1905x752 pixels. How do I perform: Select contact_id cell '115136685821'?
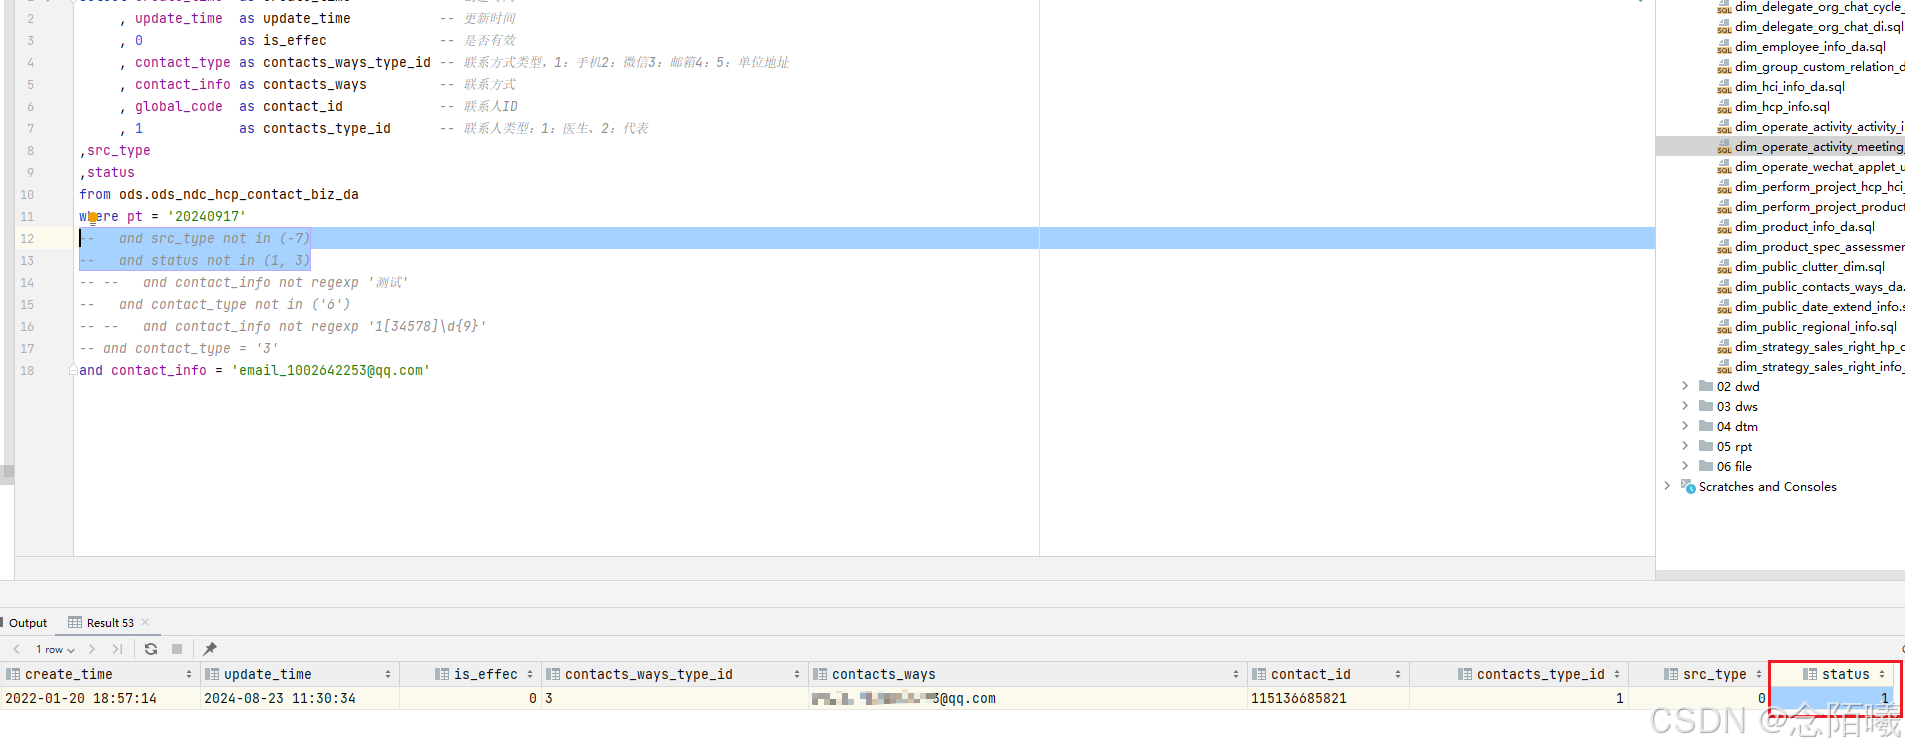pos(1328,698)
